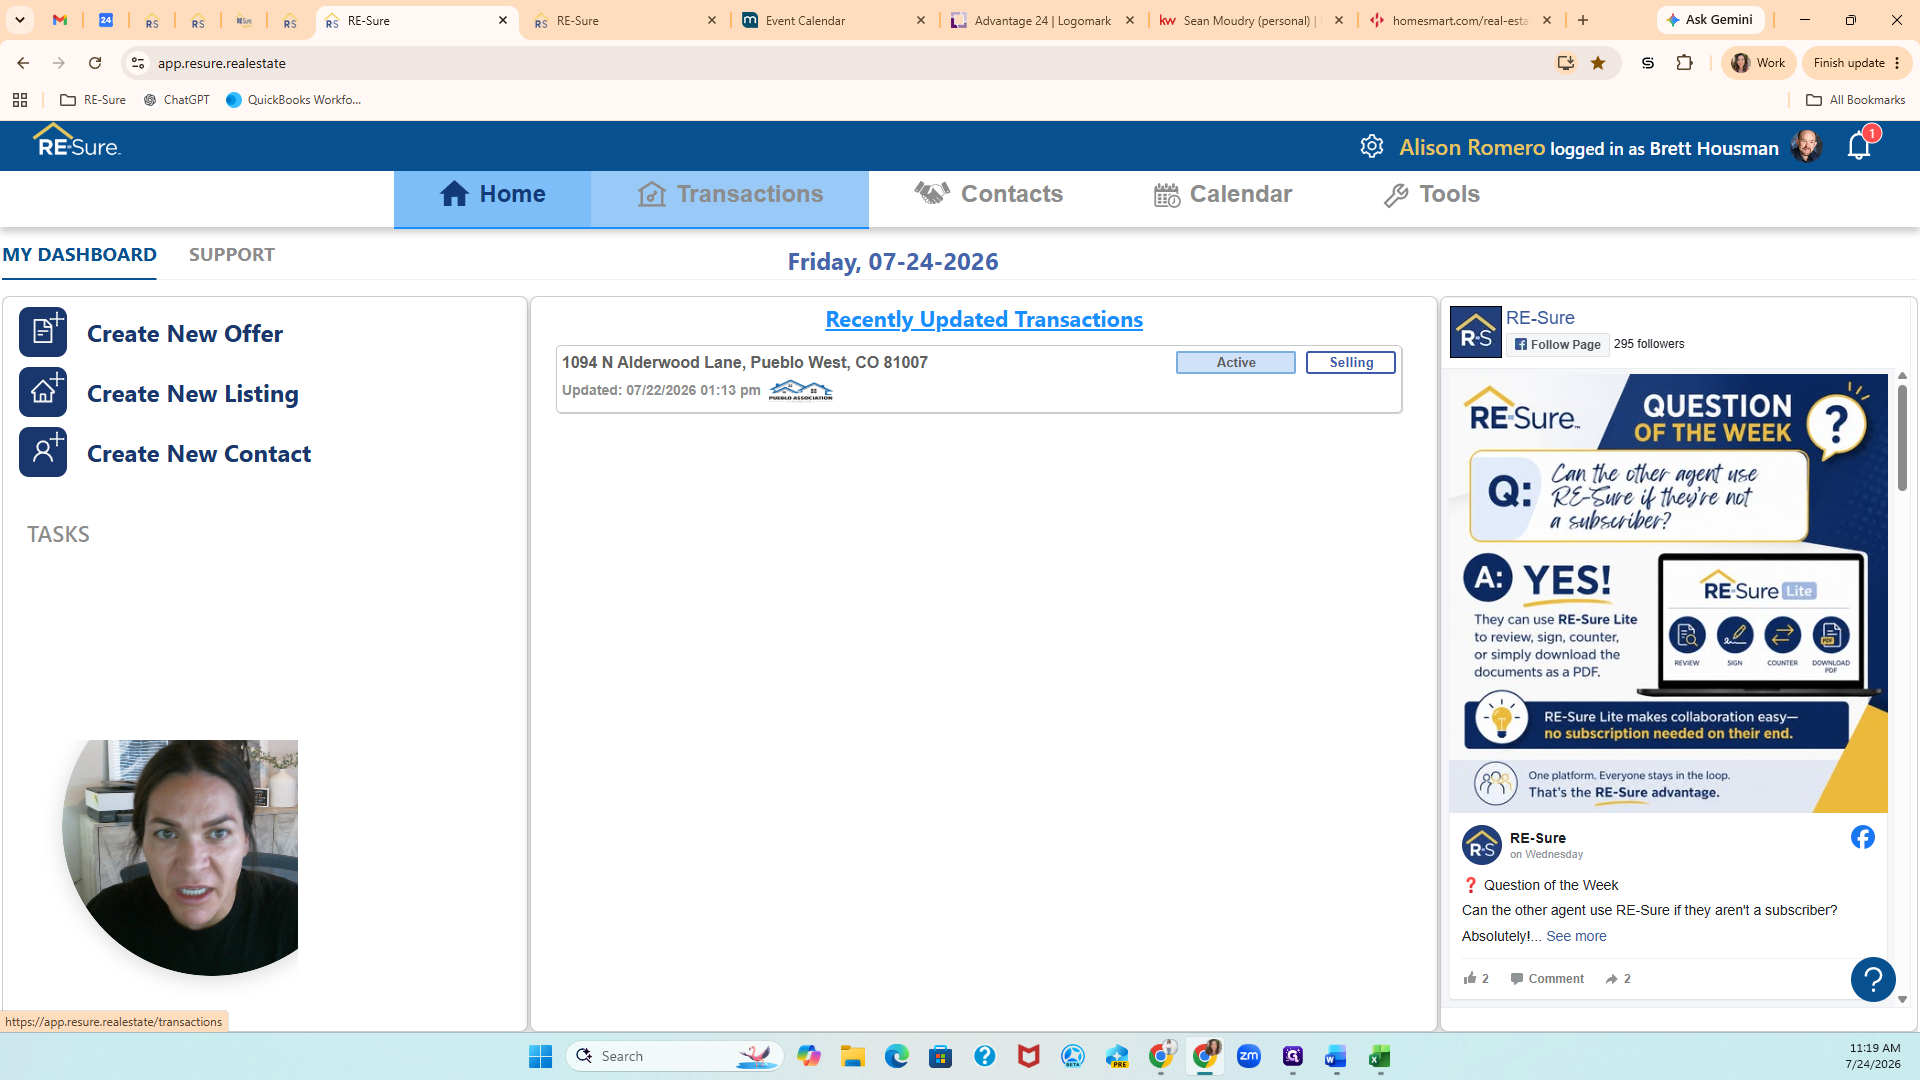
Task: Click the RE-Sure logo in header
Action: click(77, 142)
